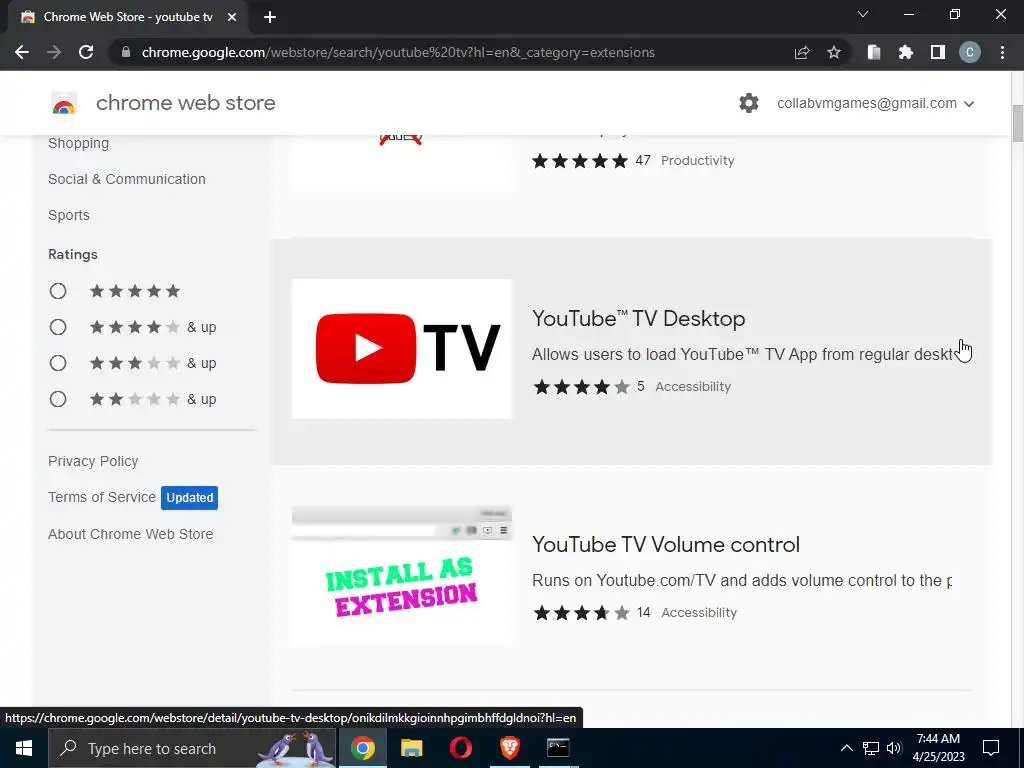
Task: Click the Chrome Web Store logo
Action: coord(64,103)
